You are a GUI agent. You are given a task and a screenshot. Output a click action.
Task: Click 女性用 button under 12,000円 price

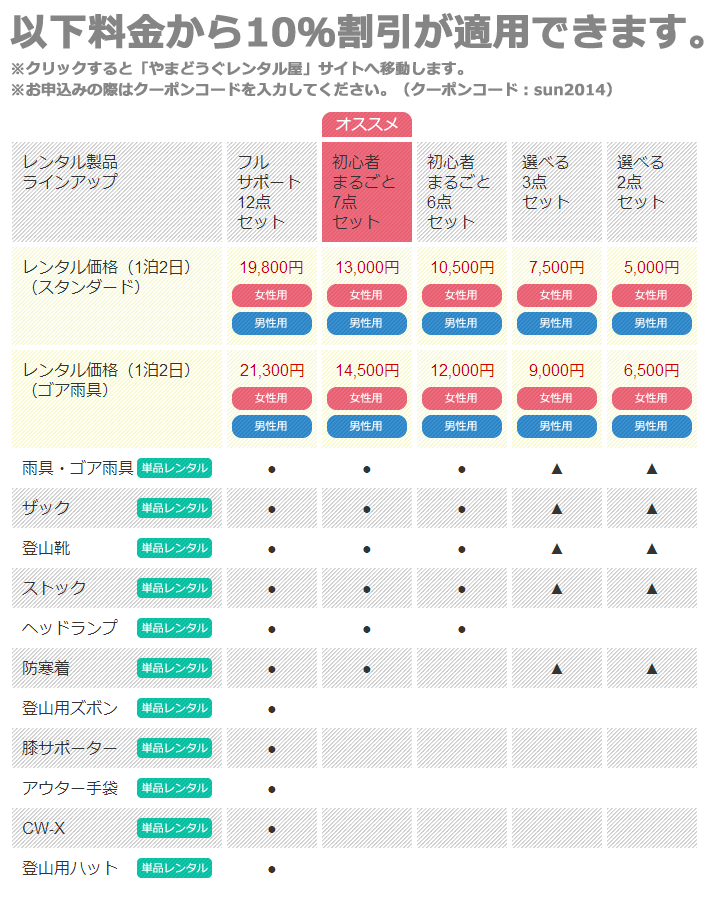(x=461, y=398)
